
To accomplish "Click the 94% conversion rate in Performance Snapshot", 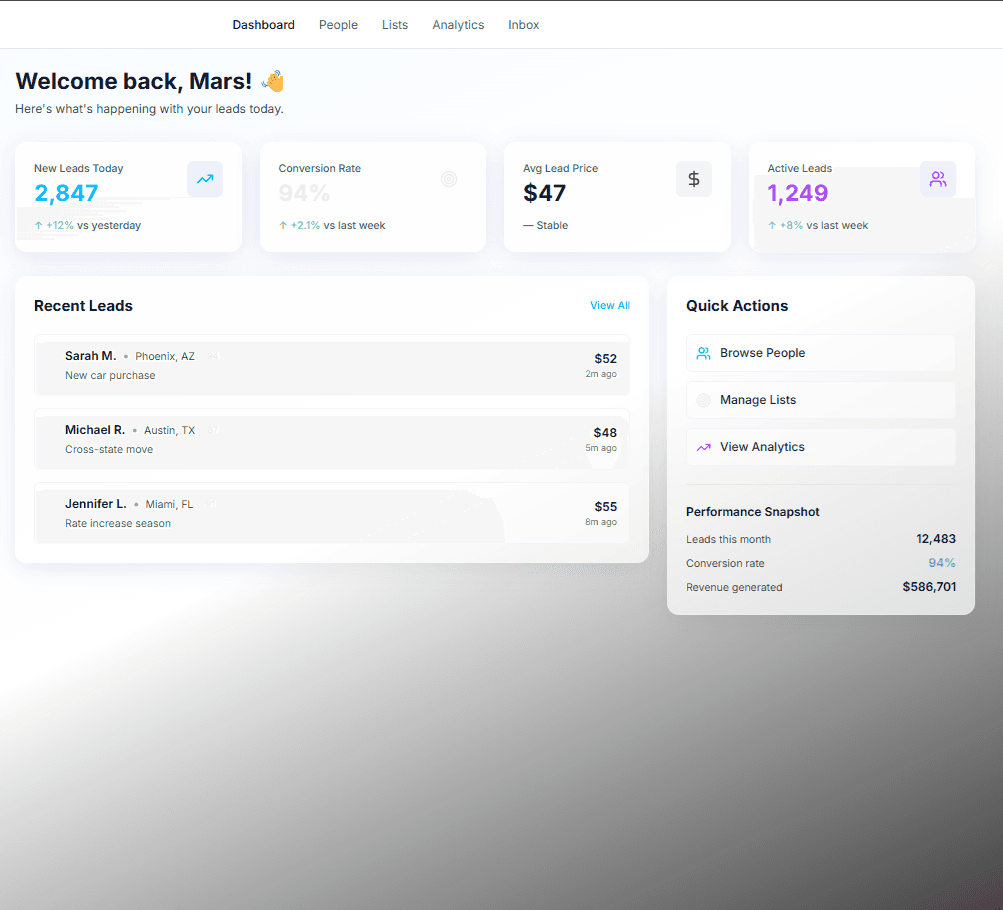I will point(941,563).
